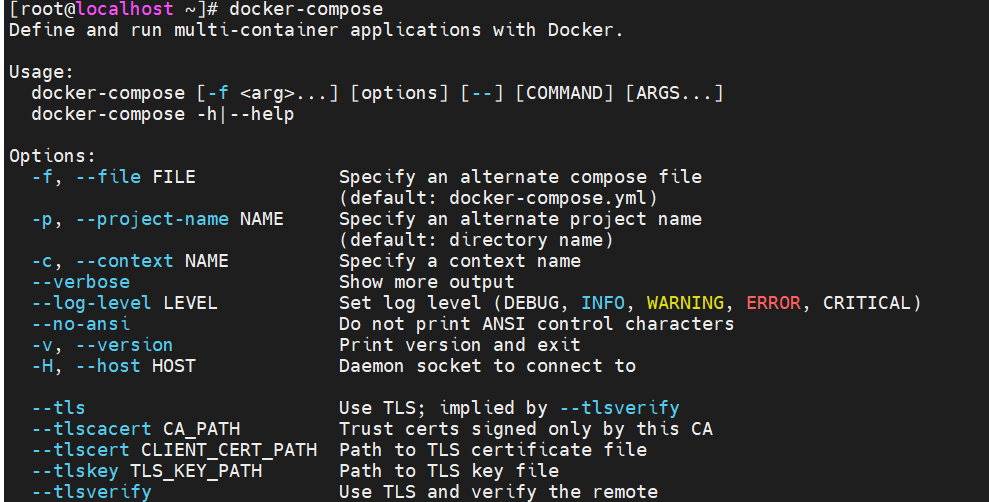Click the 'CA_PATH' argument name
The width and height of the screenshot is (989, 502).
(202, 429)
